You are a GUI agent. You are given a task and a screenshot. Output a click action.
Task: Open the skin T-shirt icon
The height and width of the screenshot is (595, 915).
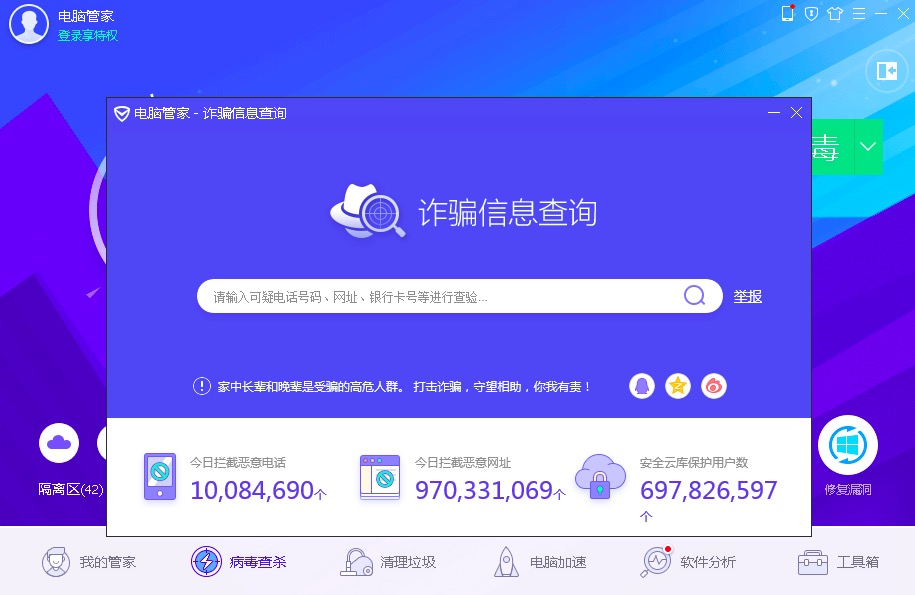click(x=835, y=13)
